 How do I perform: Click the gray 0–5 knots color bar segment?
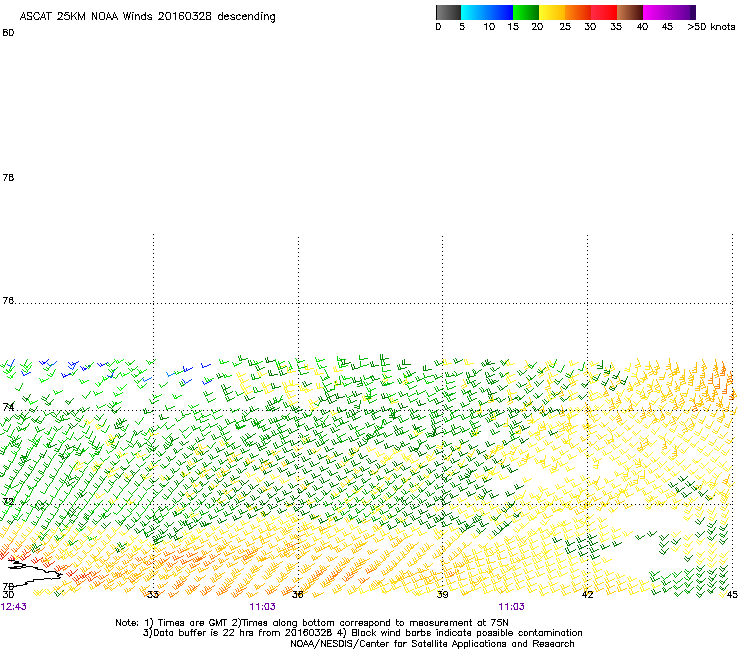pos(448,12)
